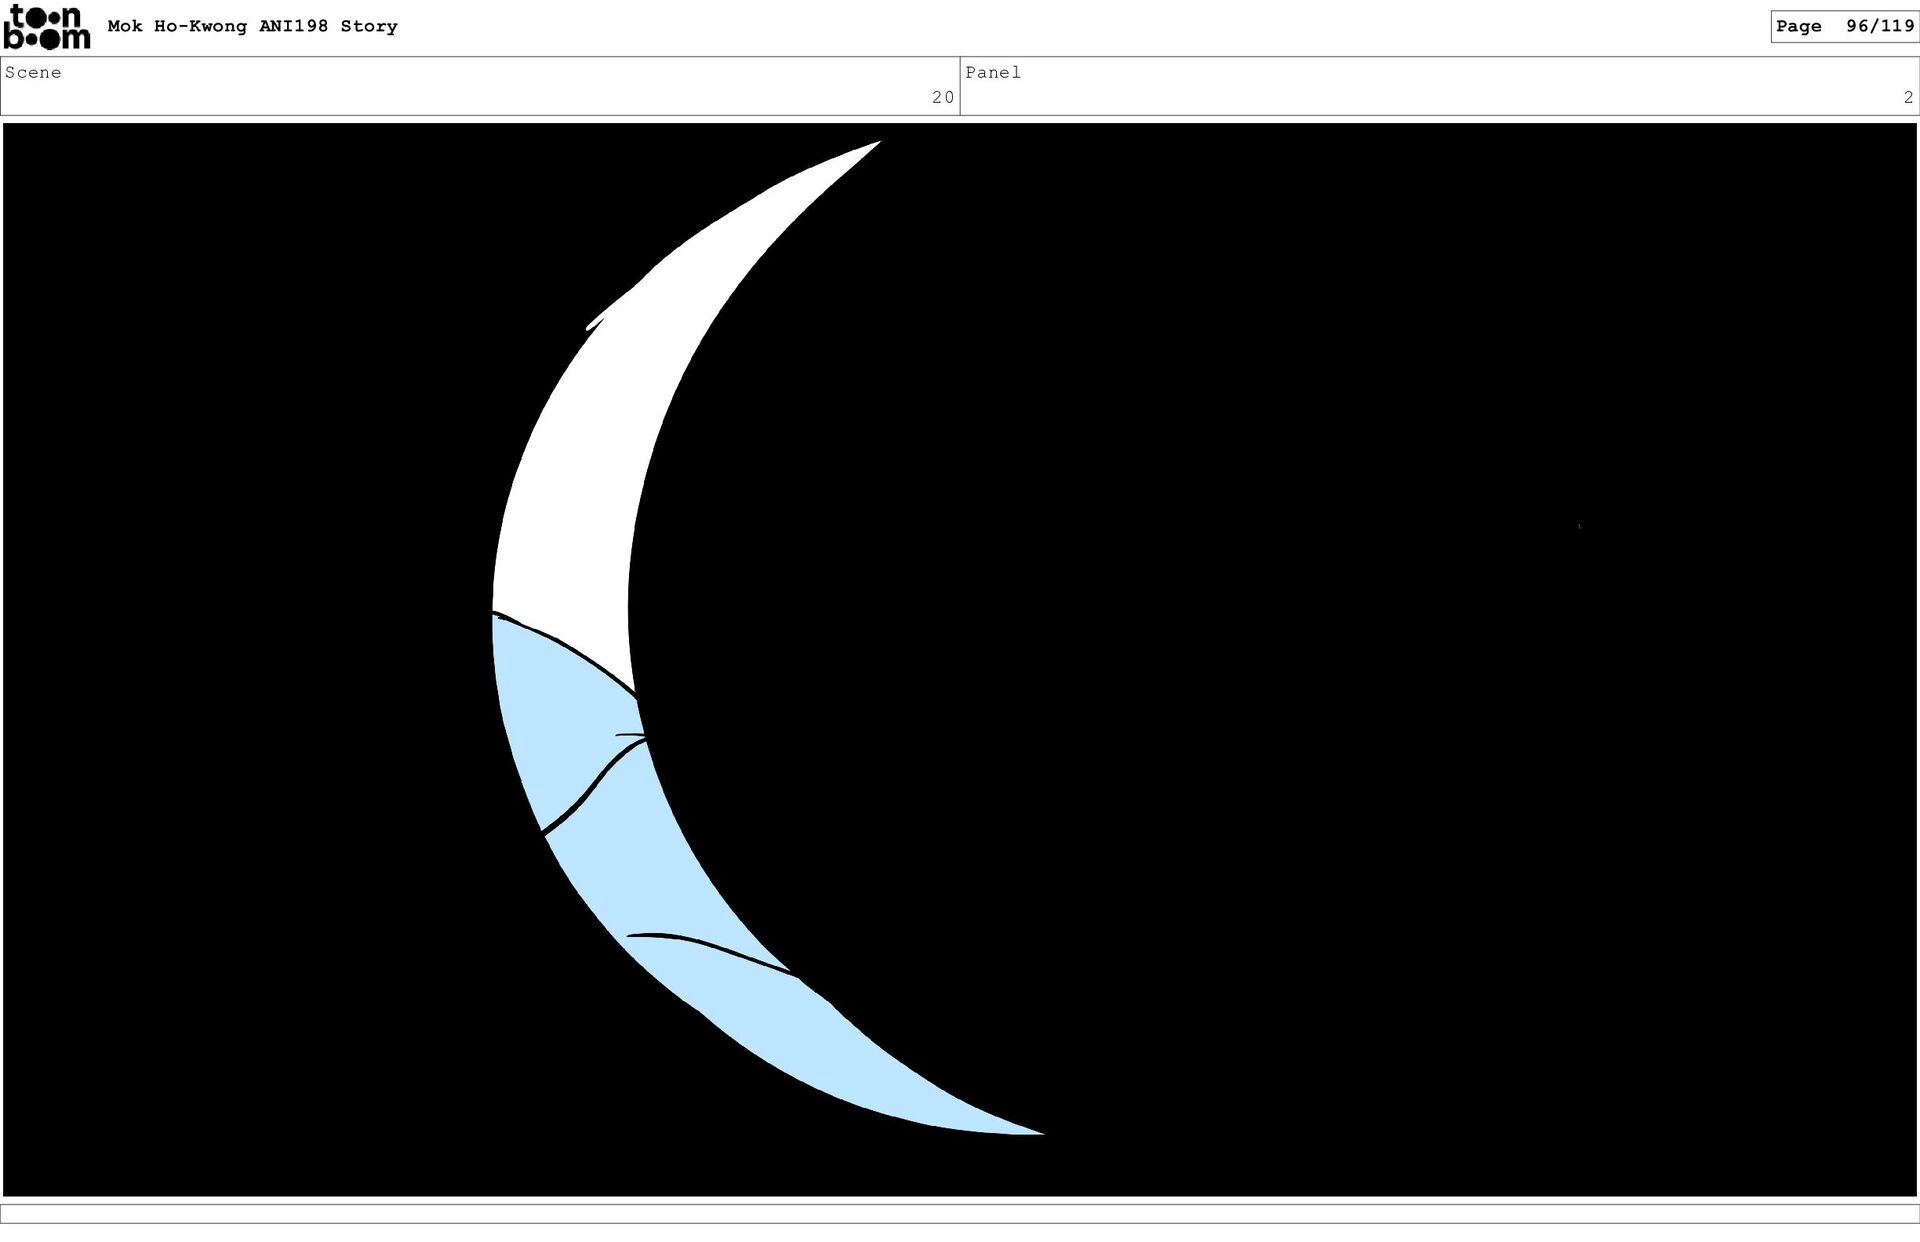Image resolution: width=1920 pixels, height=1242 pixels.
Task: Click the 'Mok Ho-Kwong ANI198 Story' title
Action: (252, 27)
